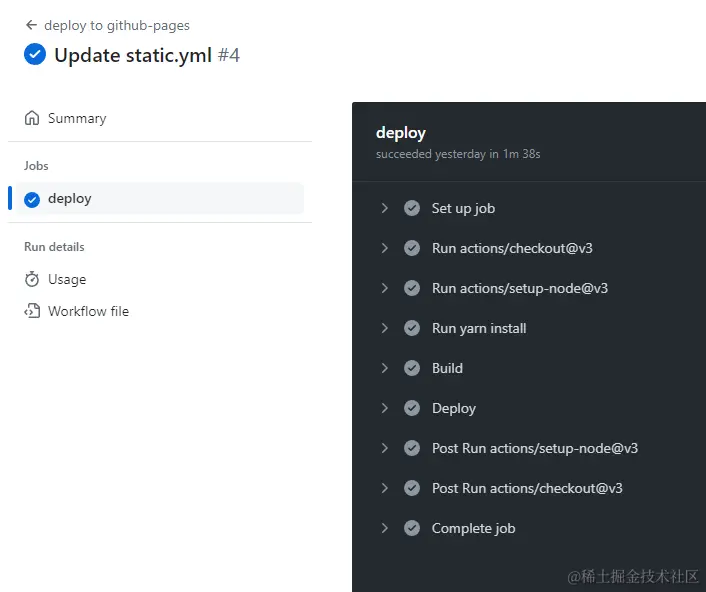Expand the Run actions/setup-node@v3 step chevron
This screenshot has width=706, height=592.
pyautogui.click(x=385, y=288)
